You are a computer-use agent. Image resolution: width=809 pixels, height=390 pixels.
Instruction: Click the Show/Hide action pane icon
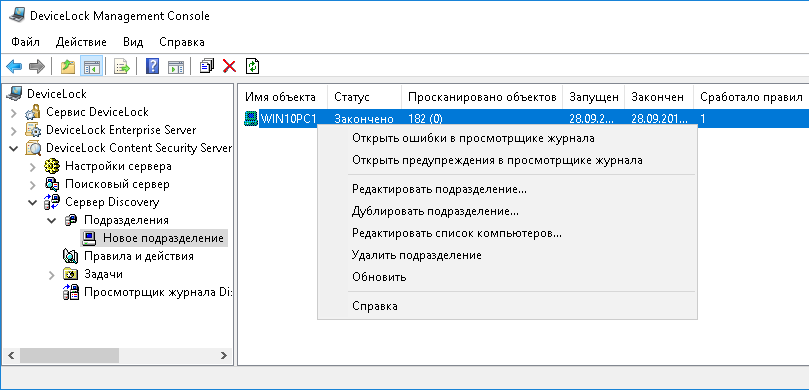175,66
